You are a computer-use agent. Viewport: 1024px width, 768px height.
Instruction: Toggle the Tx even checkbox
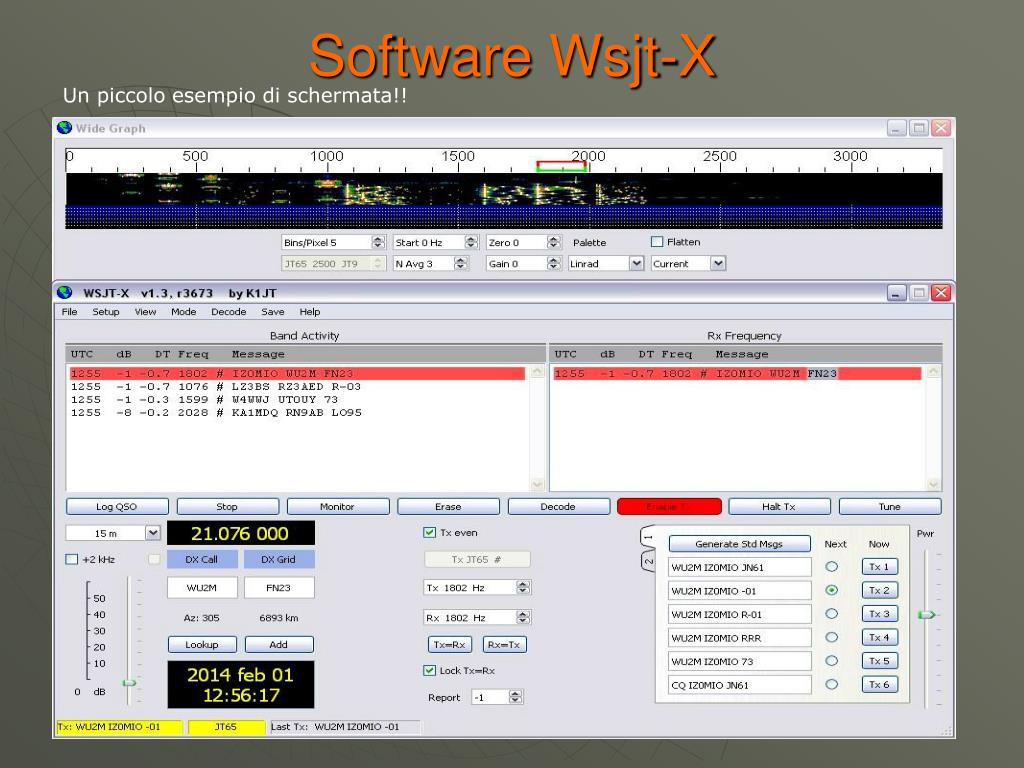click(429, 532)
